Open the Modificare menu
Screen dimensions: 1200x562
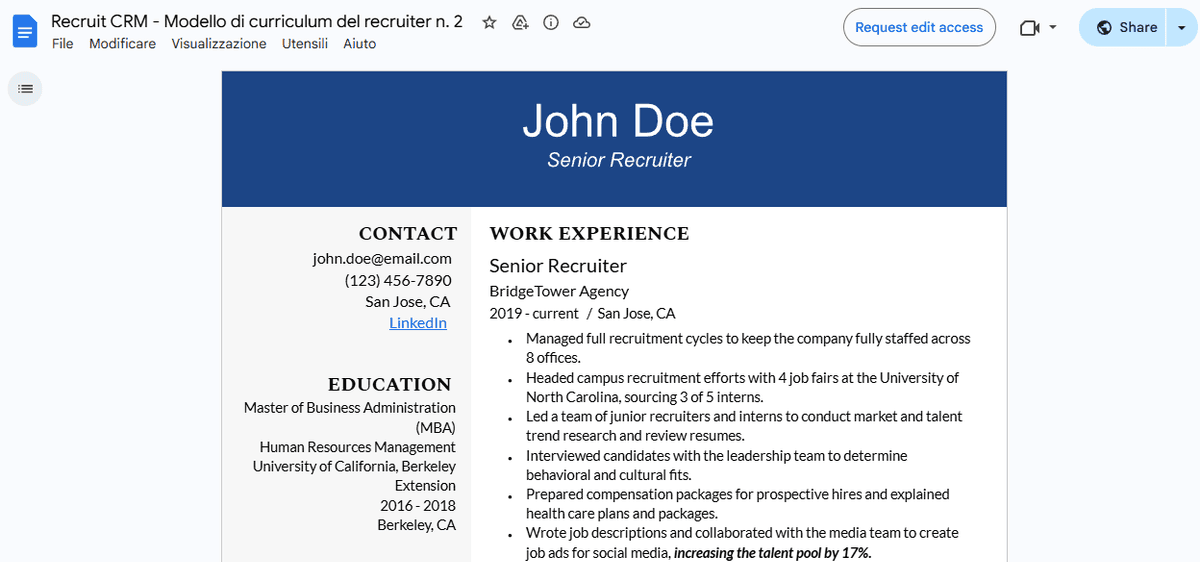click(x=122, y=44)
